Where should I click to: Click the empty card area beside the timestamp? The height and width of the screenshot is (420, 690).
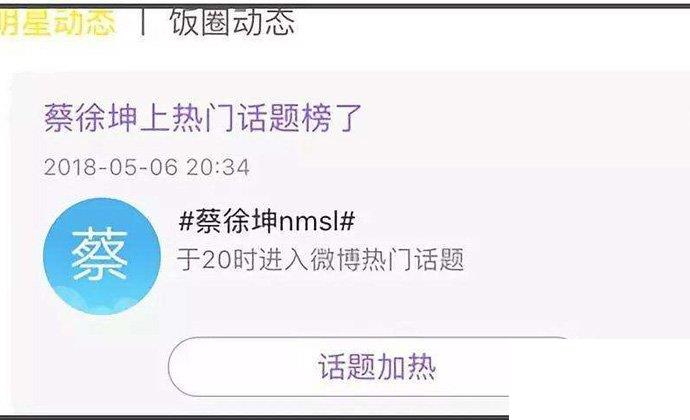pos(462,167)
